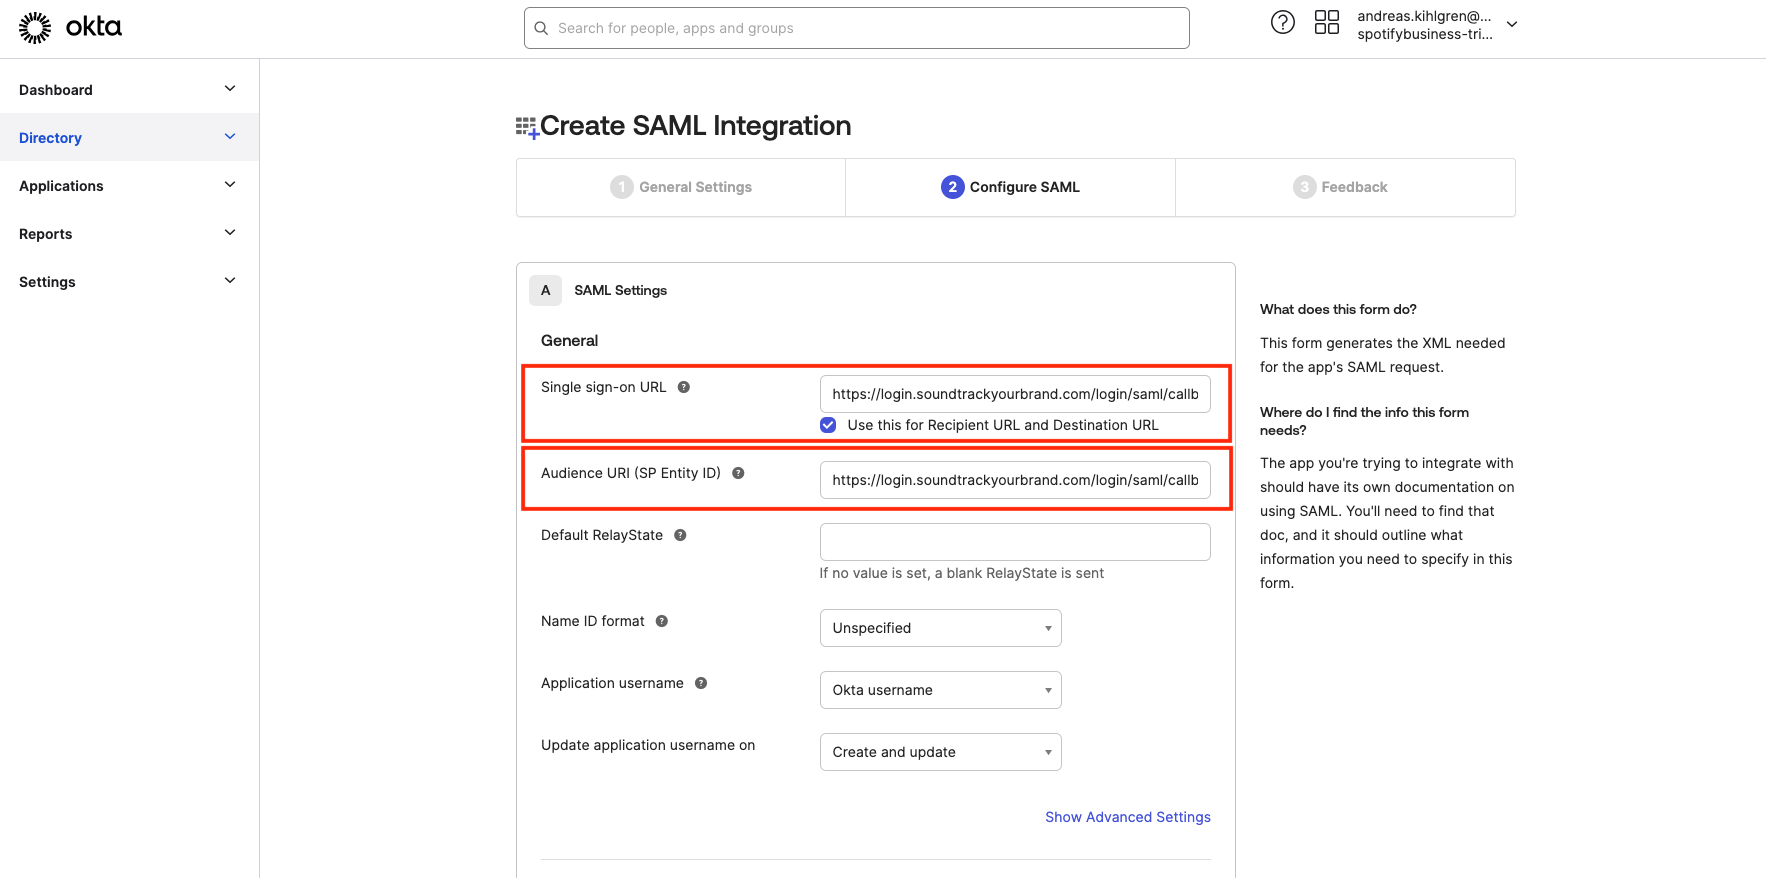Open the Application username dropdown
The height and width of the screenshot is (878, 1766).
[x=941, y=690]
